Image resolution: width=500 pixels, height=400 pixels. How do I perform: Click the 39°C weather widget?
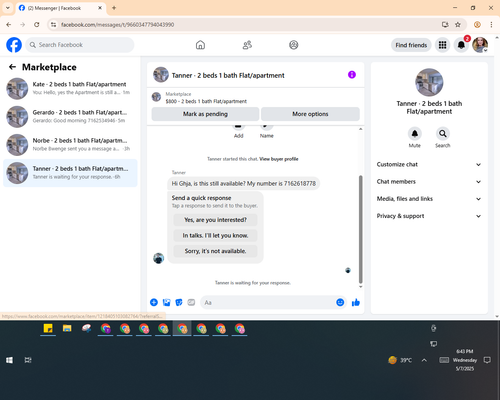pos(400,360)
